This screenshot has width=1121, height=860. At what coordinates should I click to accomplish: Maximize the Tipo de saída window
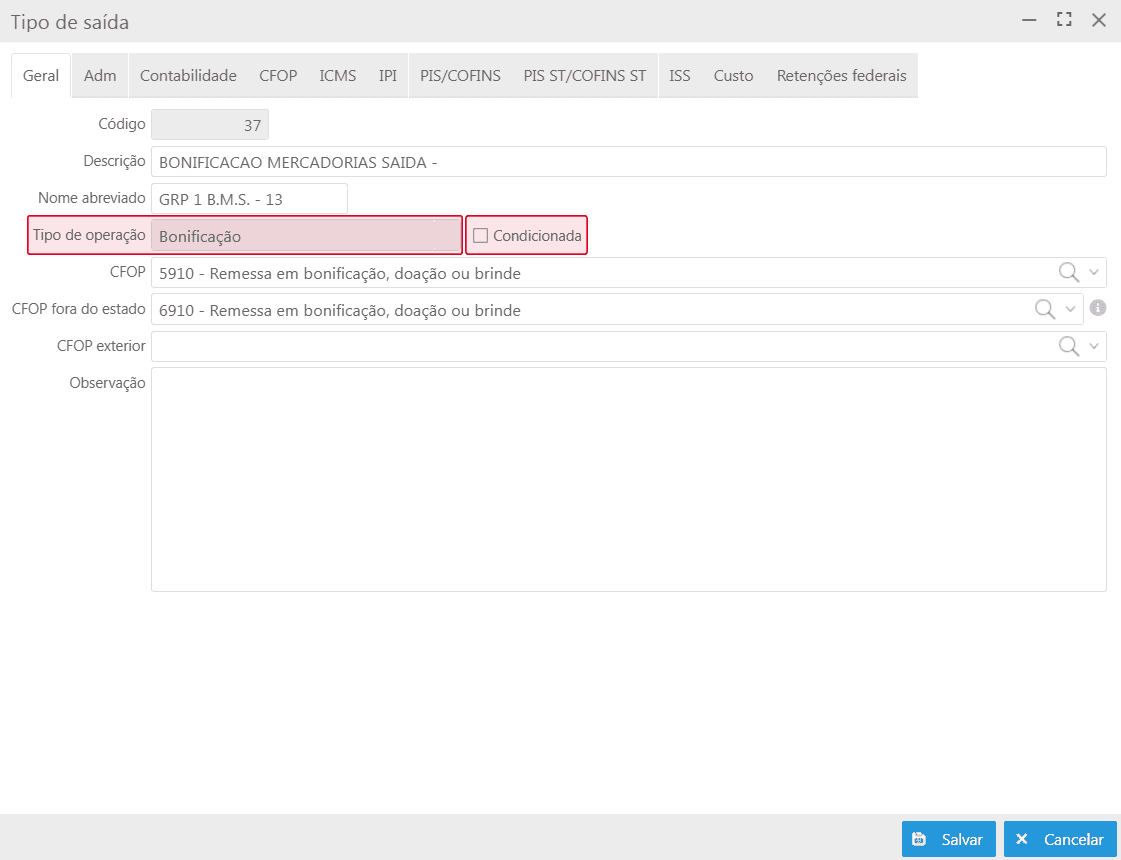point(1064,20)
